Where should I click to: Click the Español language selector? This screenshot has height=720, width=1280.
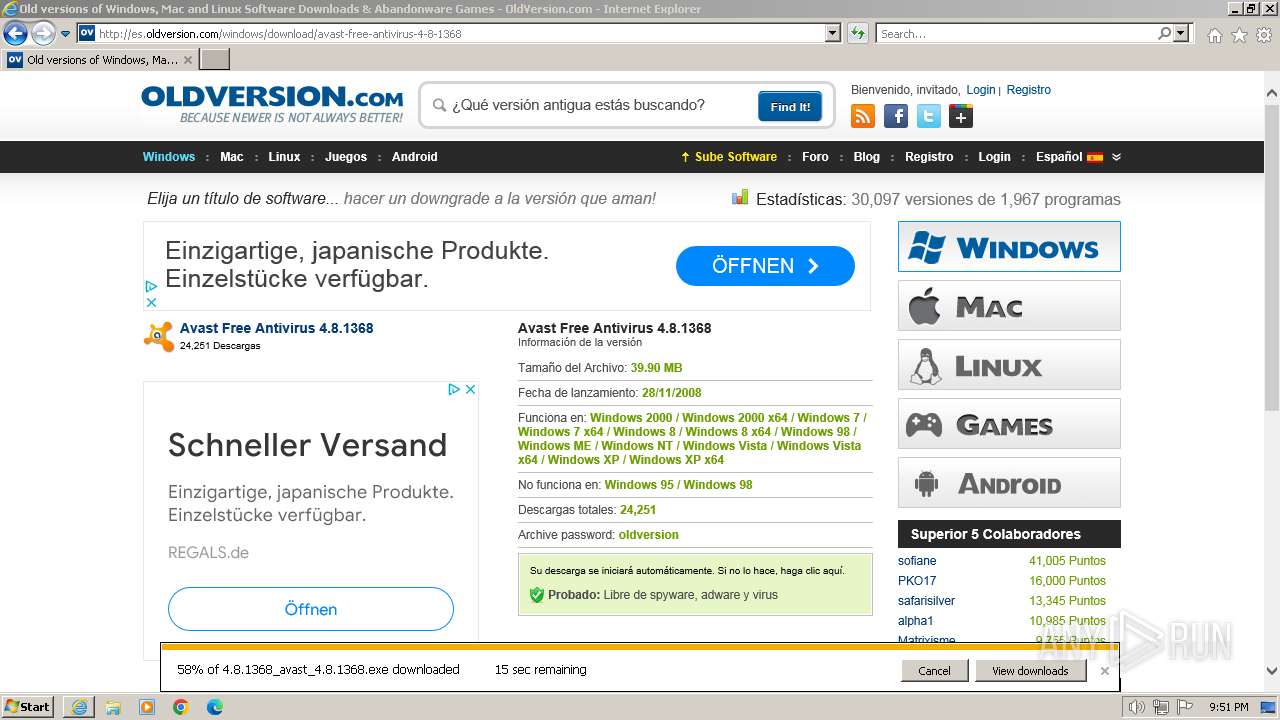coord(1069,157)
